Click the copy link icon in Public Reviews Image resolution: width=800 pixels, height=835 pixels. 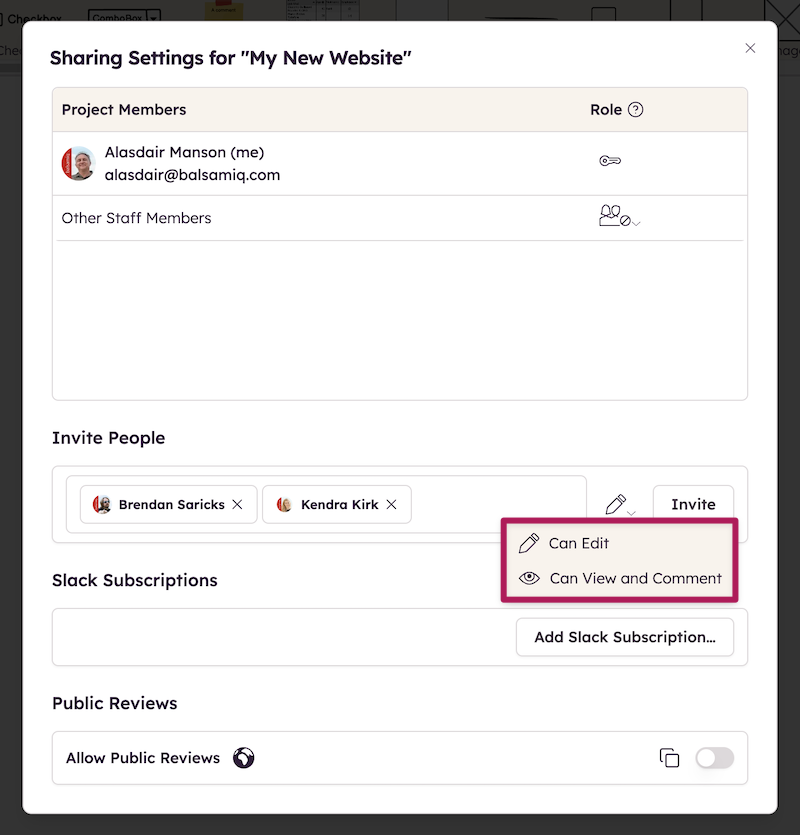(x=670, y=757)
